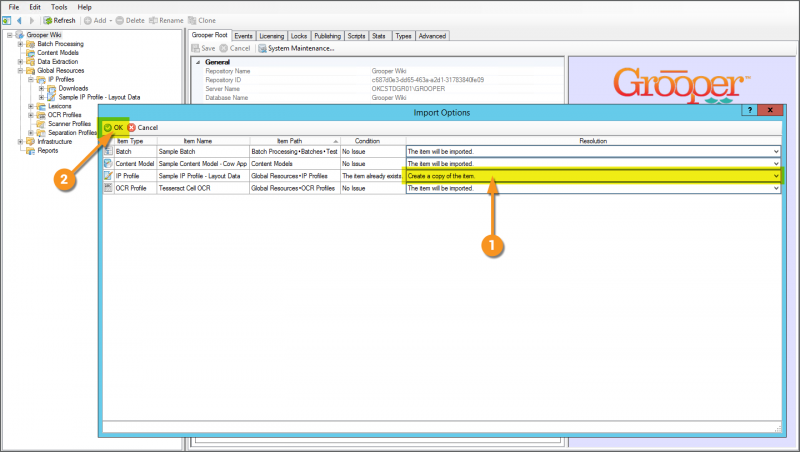This screenshot has height=452, width=800.
Task: Click the Save button in Grooper Root
Action: coord(203,48)
